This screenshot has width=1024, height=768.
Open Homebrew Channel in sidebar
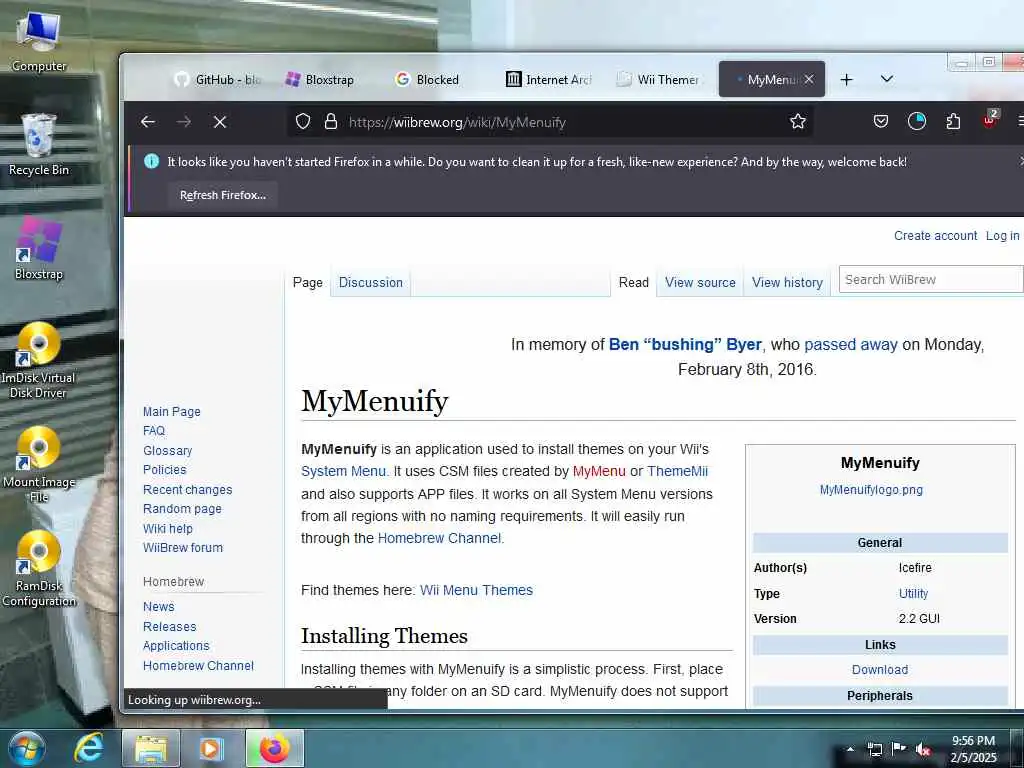pos(199,665)
